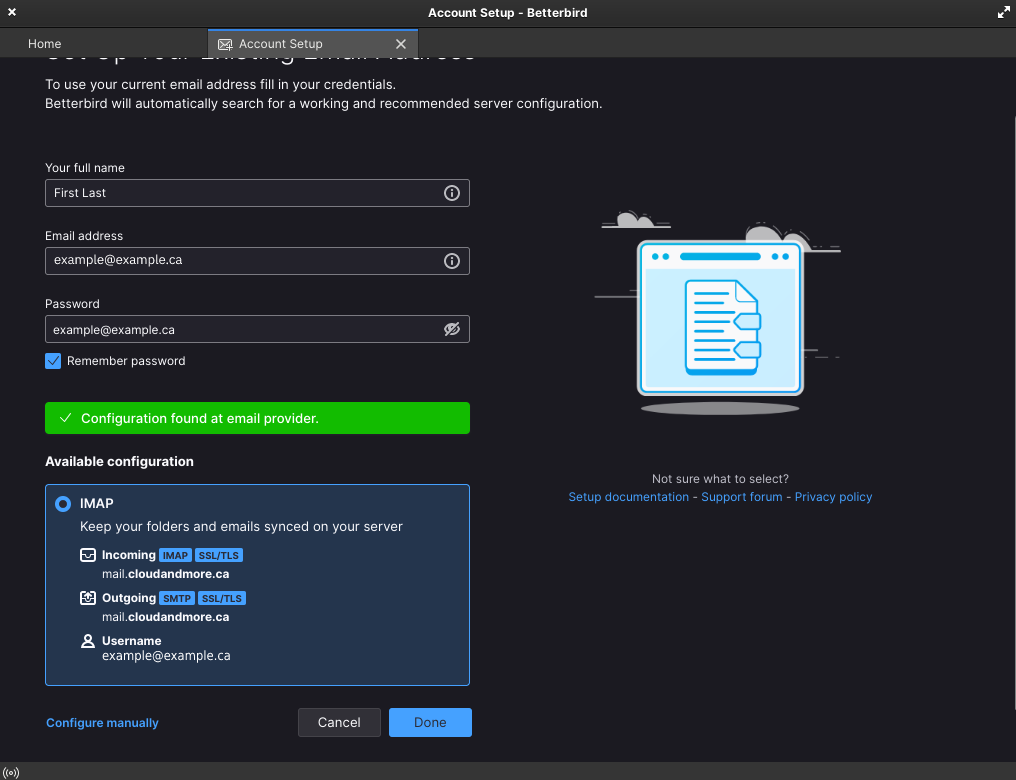Click the 'Available configuration' heading
Screen dimensions: 1016x780
point(119,461)
